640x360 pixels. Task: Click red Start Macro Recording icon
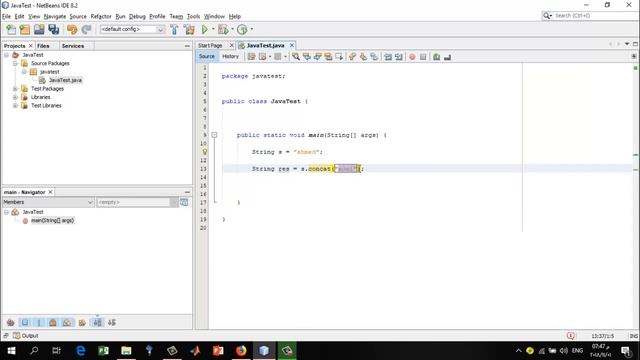[412, 57]
